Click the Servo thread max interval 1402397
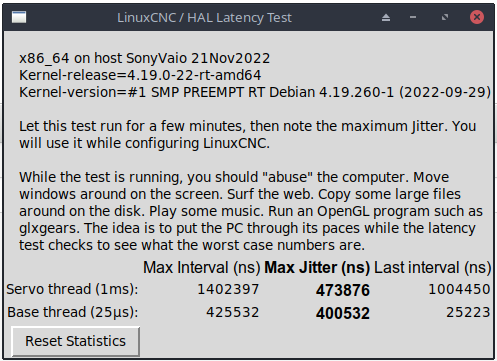Screen dimensions: 497x361 (228, 289)
